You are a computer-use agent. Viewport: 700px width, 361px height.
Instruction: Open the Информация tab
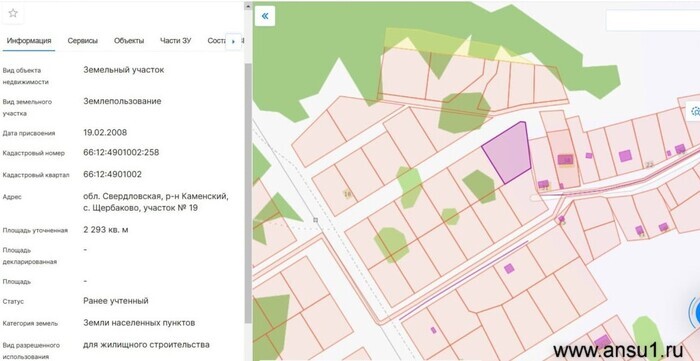[x=29, y=41]
